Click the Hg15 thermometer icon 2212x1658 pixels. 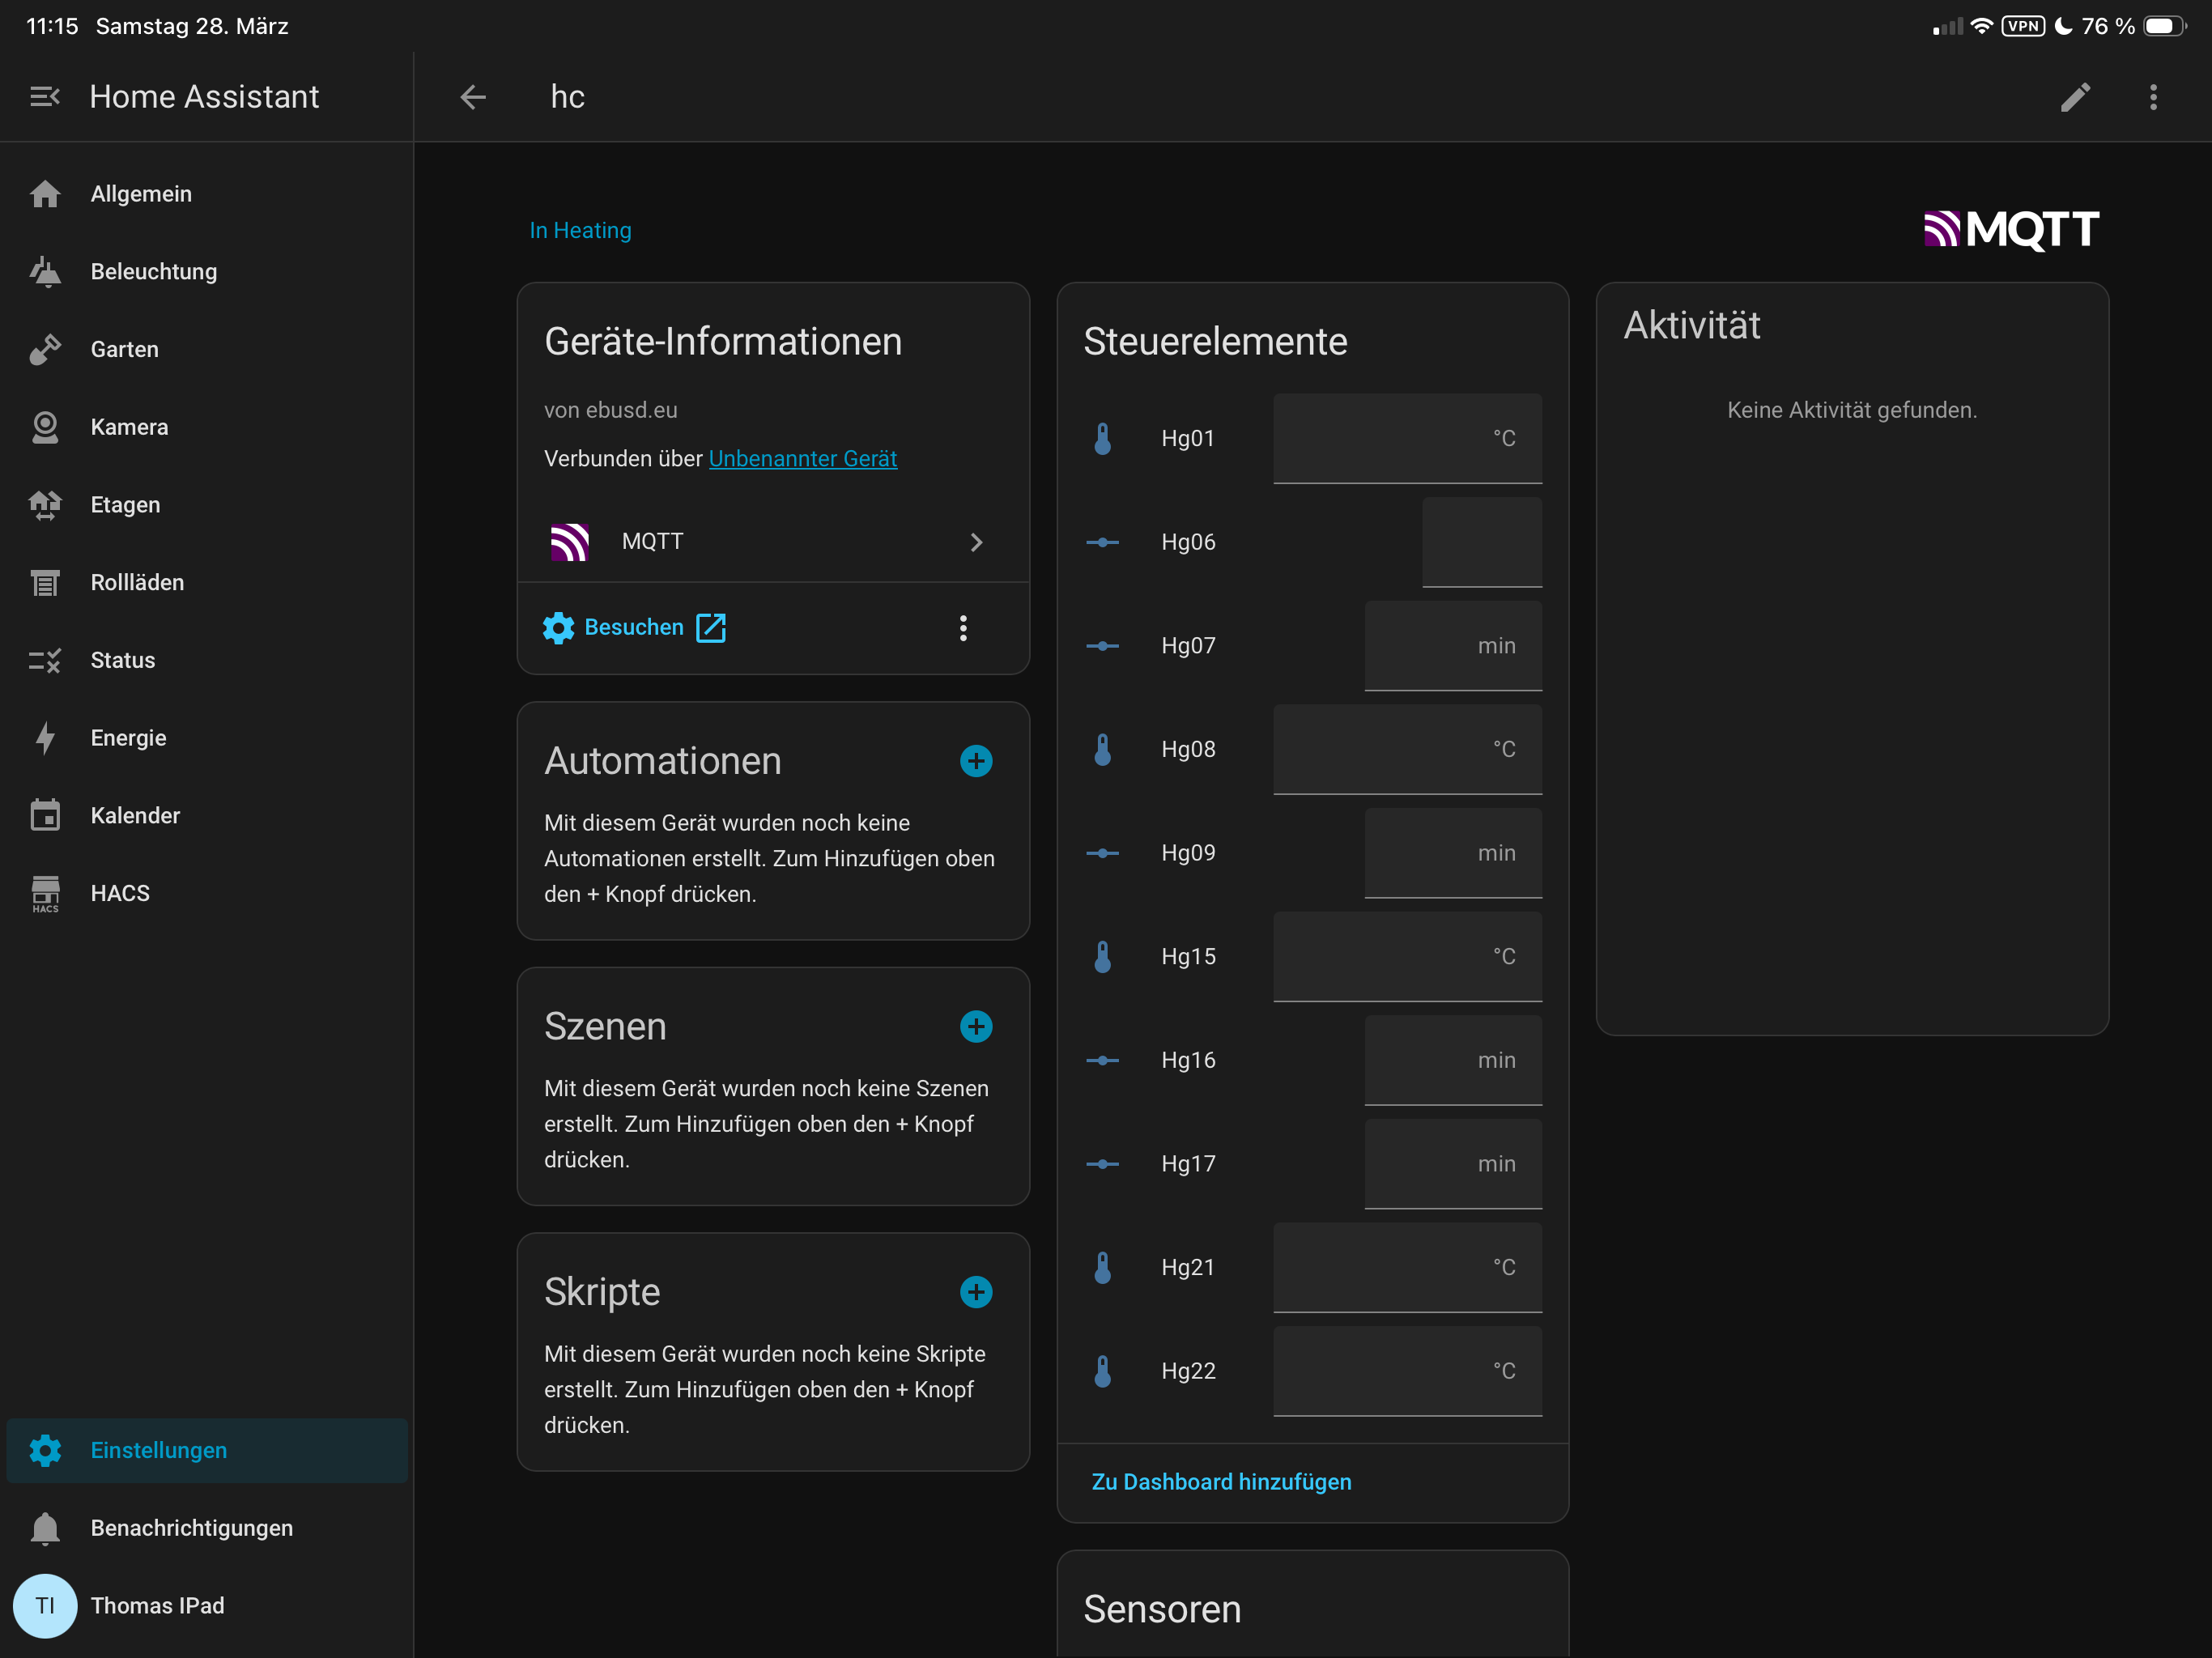(1102, 956)
